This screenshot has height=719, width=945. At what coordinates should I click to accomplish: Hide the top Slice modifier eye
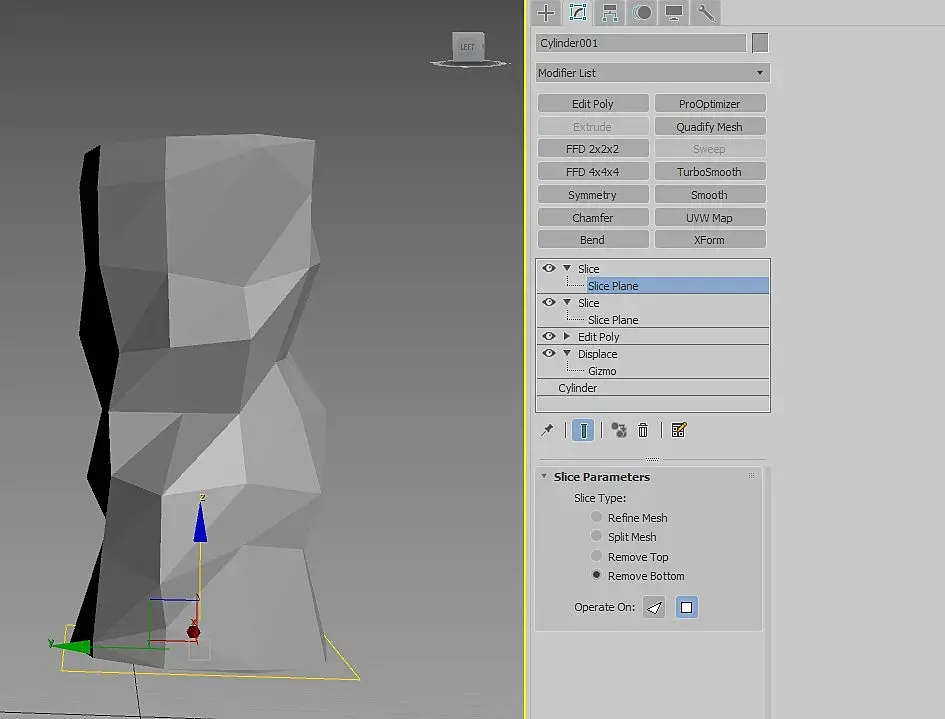click(x=548, y=268)
